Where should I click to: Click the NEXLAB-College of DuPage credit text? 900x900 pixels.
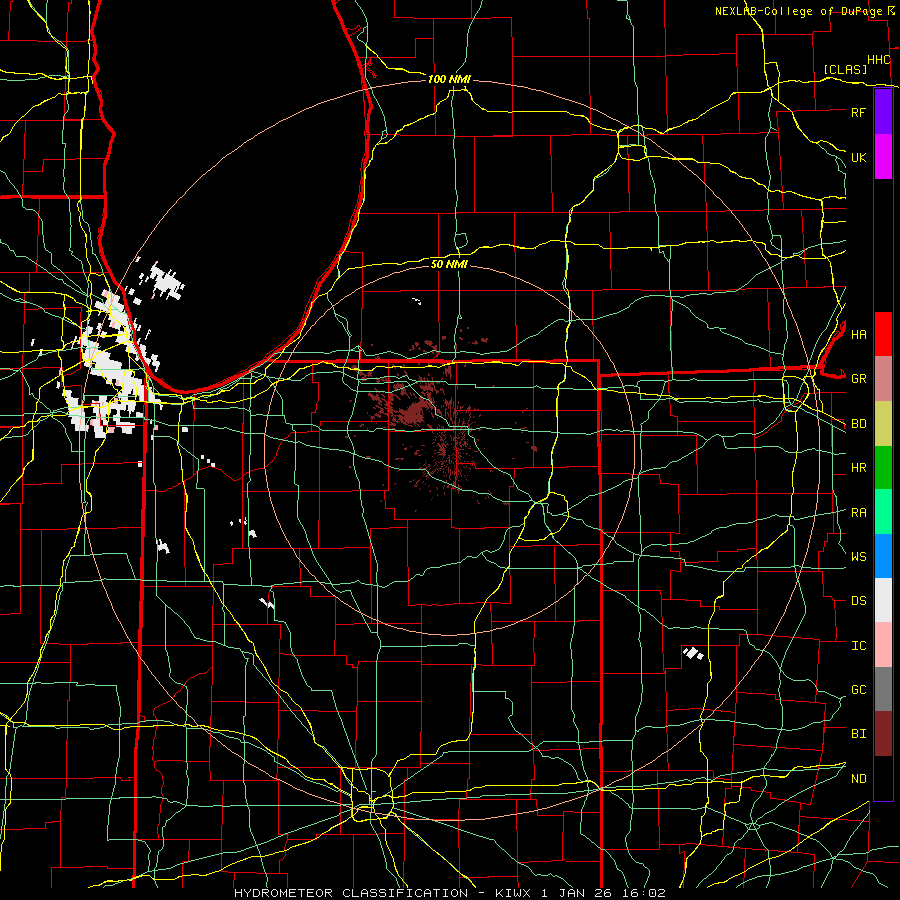tap(798, 11)
